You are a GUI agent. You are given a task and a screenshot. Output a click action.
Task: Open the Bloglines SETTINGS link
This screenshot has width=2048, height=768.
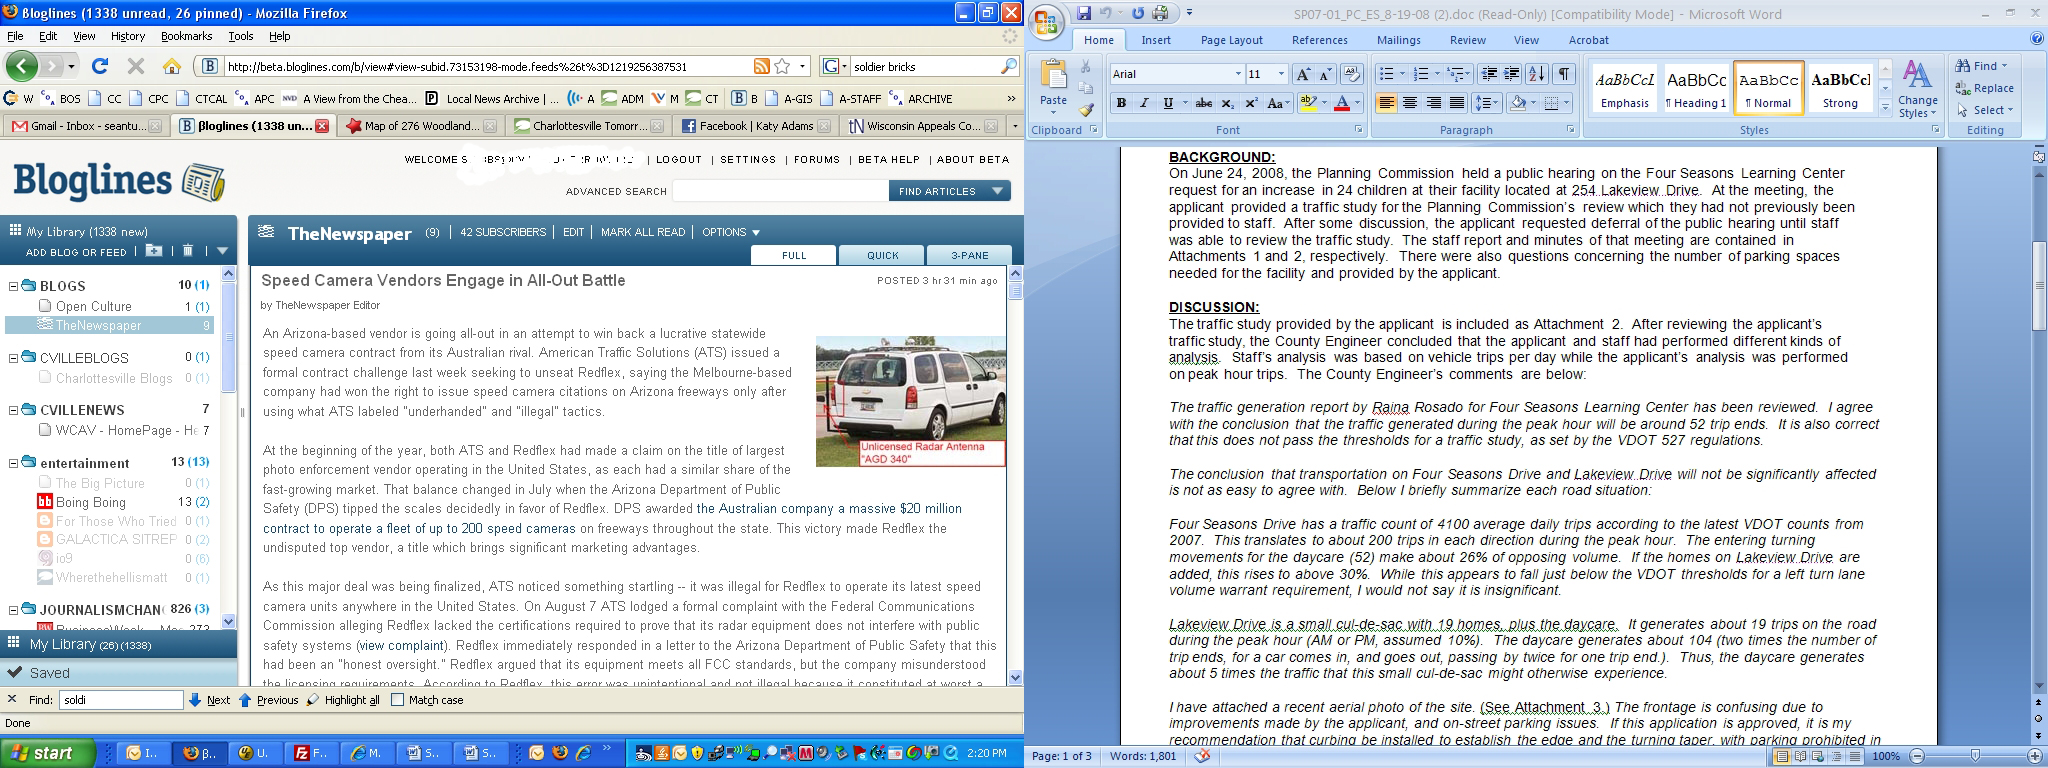(x=748, y=160)
